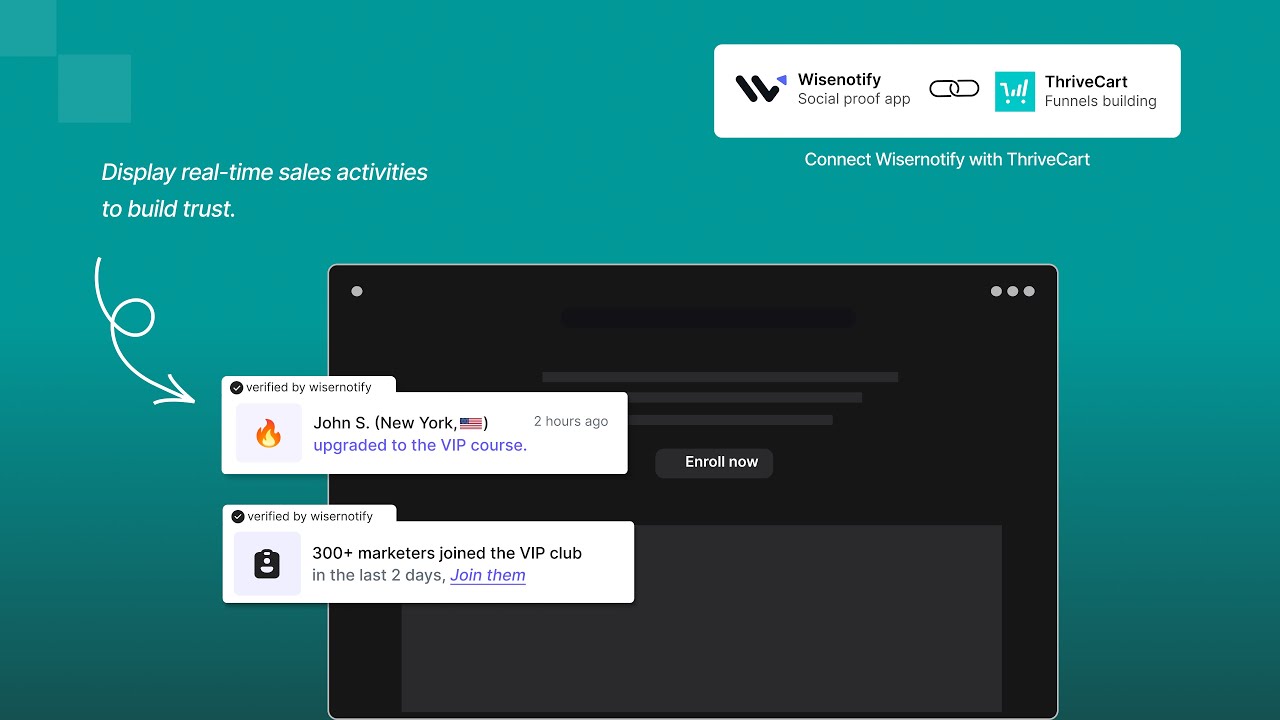Click the upgraded to the VIP course text
The height and width of the screenshot is (720, 1280).
coord(420,445)
